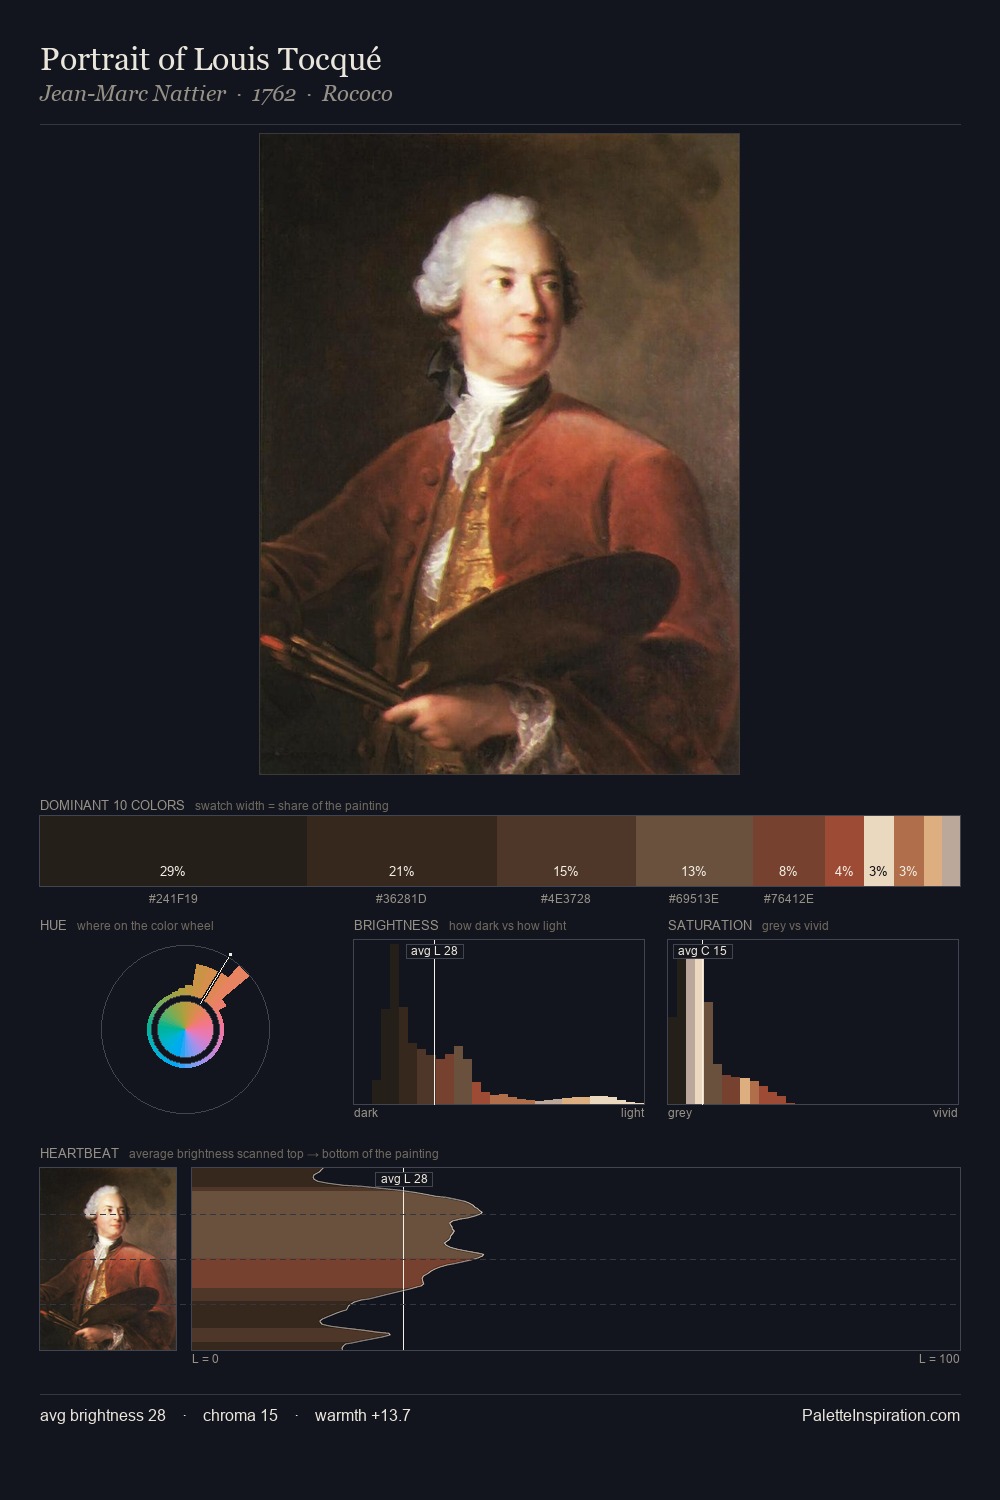Screen dimensions: 1000x1500
Task: Click the 'DOMINANT 10 COLORS' heading
Action: (x=112, y=805)
